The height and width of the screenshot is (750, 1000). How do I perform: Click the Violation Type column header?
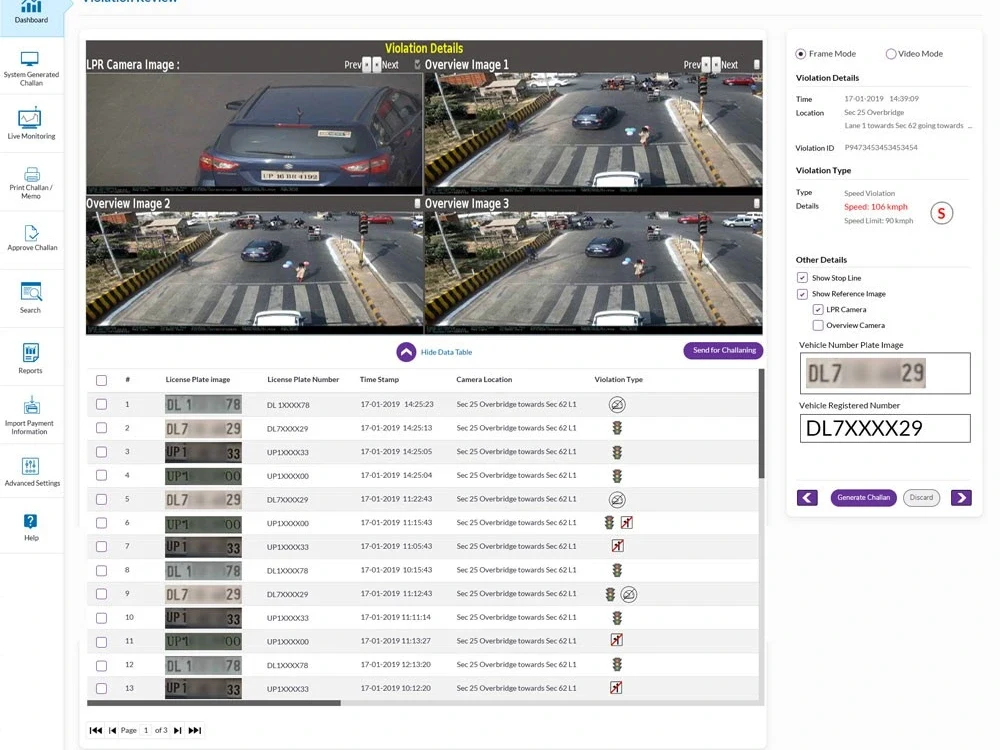pyautogui.click(x=619, y=379)
